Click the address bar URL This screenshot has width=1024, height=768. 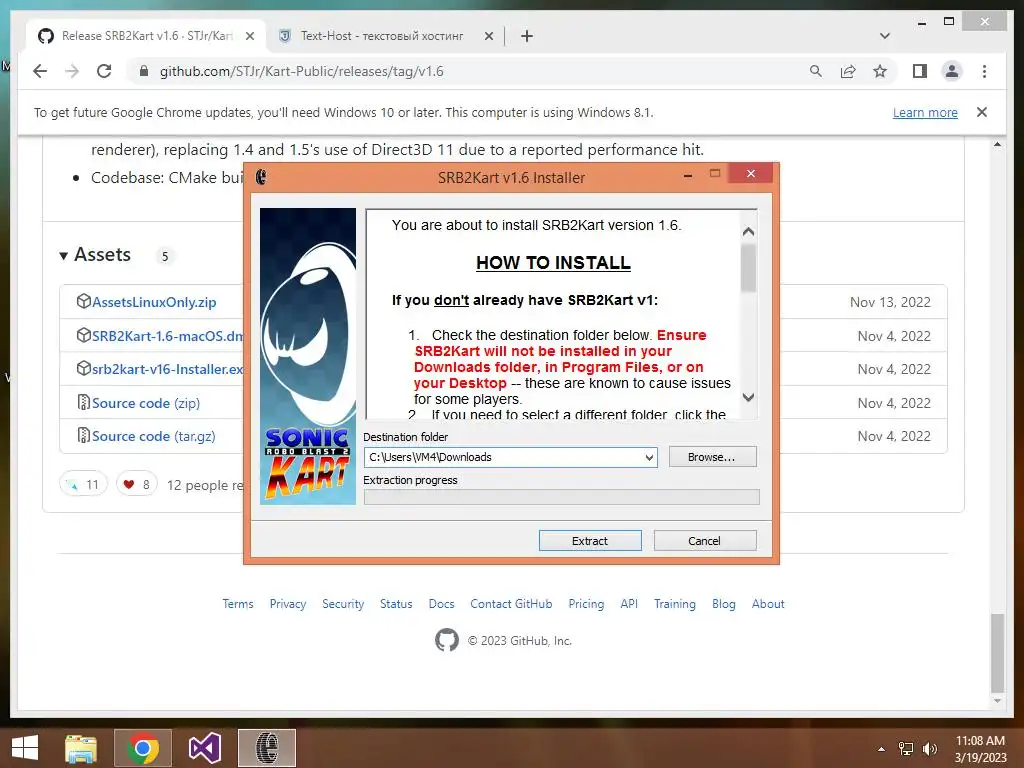[302, 71]
